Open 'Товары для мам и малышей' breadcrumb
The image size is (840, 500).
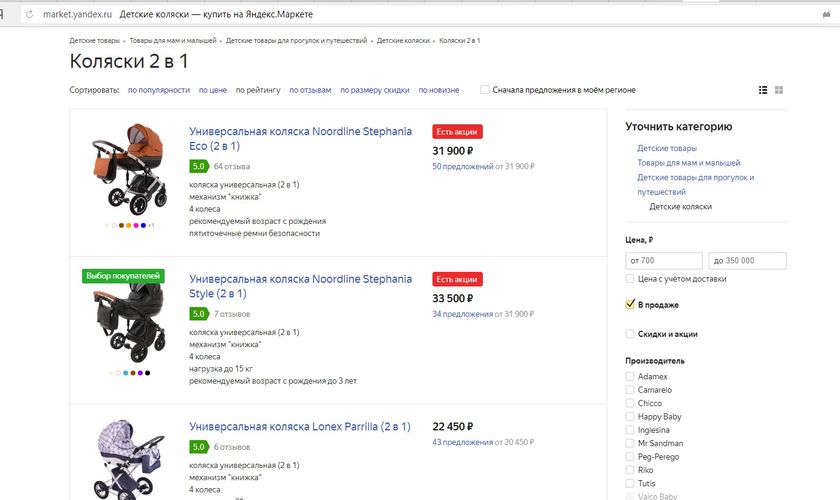(172, 41)
